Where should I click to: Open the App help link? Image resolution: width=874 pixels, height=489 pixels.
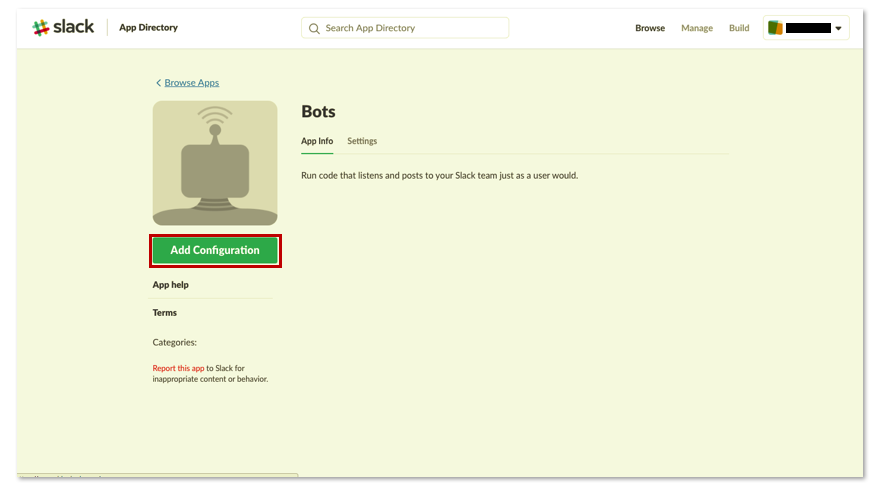(x=171, y=285)
